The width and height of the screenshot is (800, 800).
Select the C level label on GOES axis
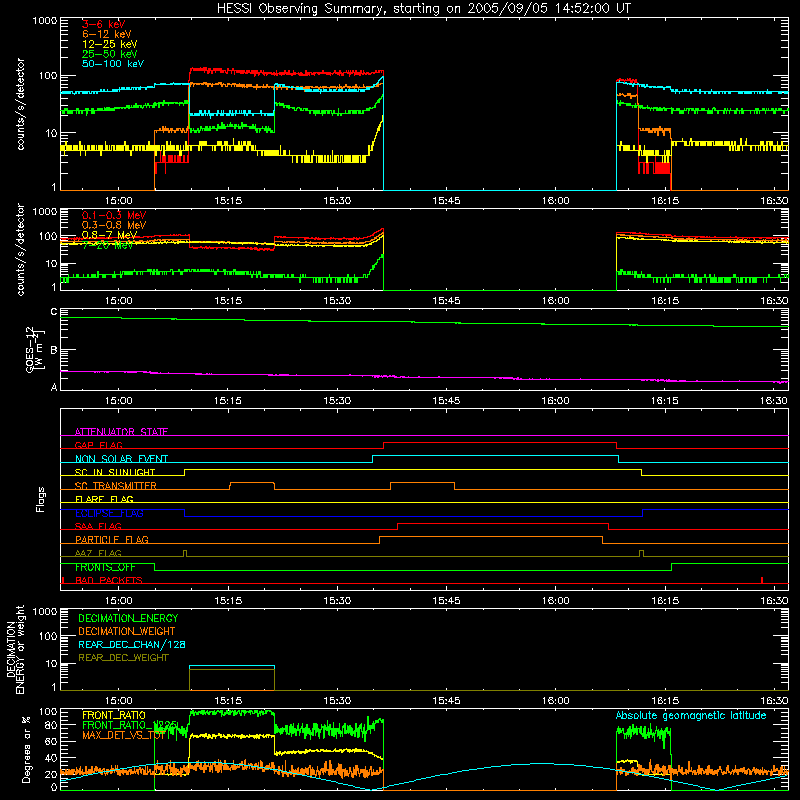[54, 311]
